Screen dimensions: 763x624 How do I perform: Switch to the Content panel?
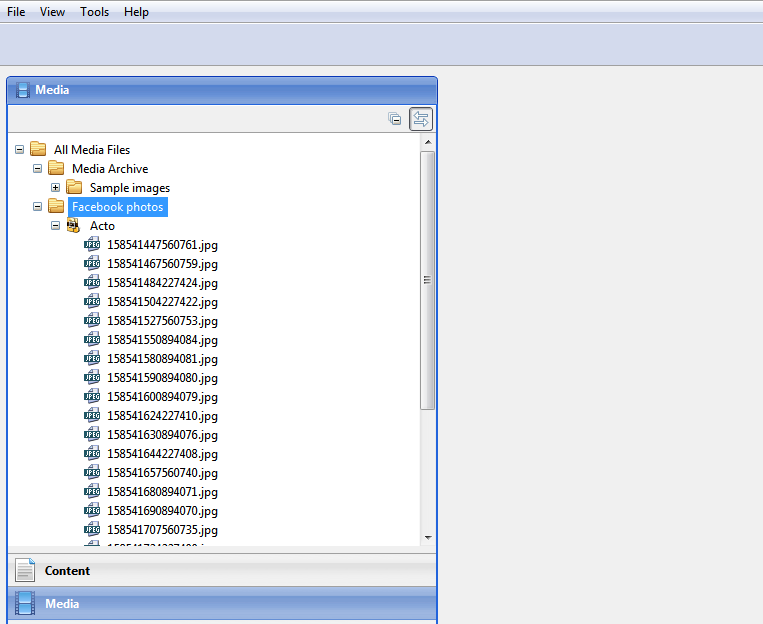tap(67, 571)
